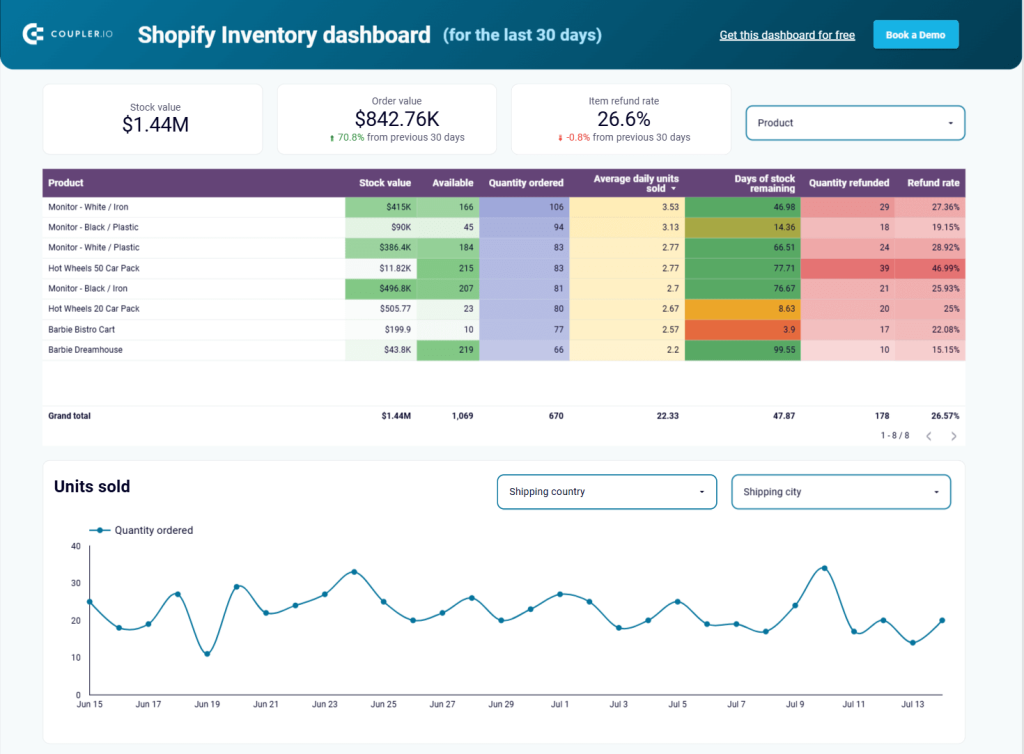Click quantity refunded value 39
This screenshot has width=1024, height=754.
848,268
